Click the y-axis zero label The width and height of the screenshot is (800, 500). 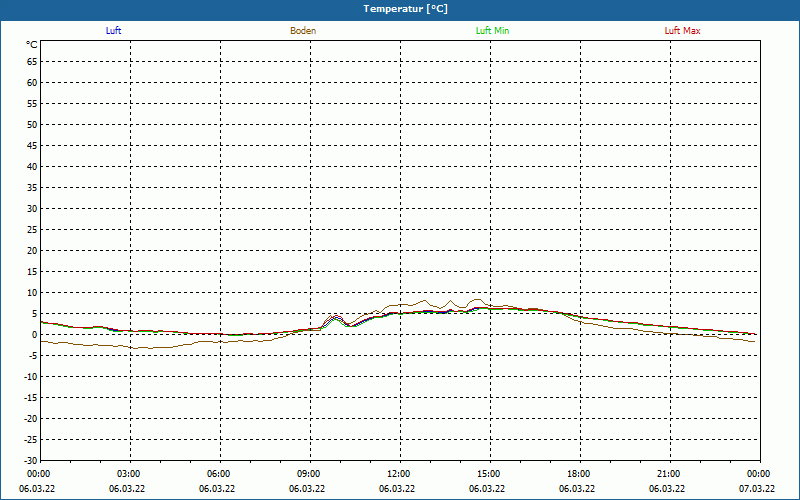coord(34,335)
